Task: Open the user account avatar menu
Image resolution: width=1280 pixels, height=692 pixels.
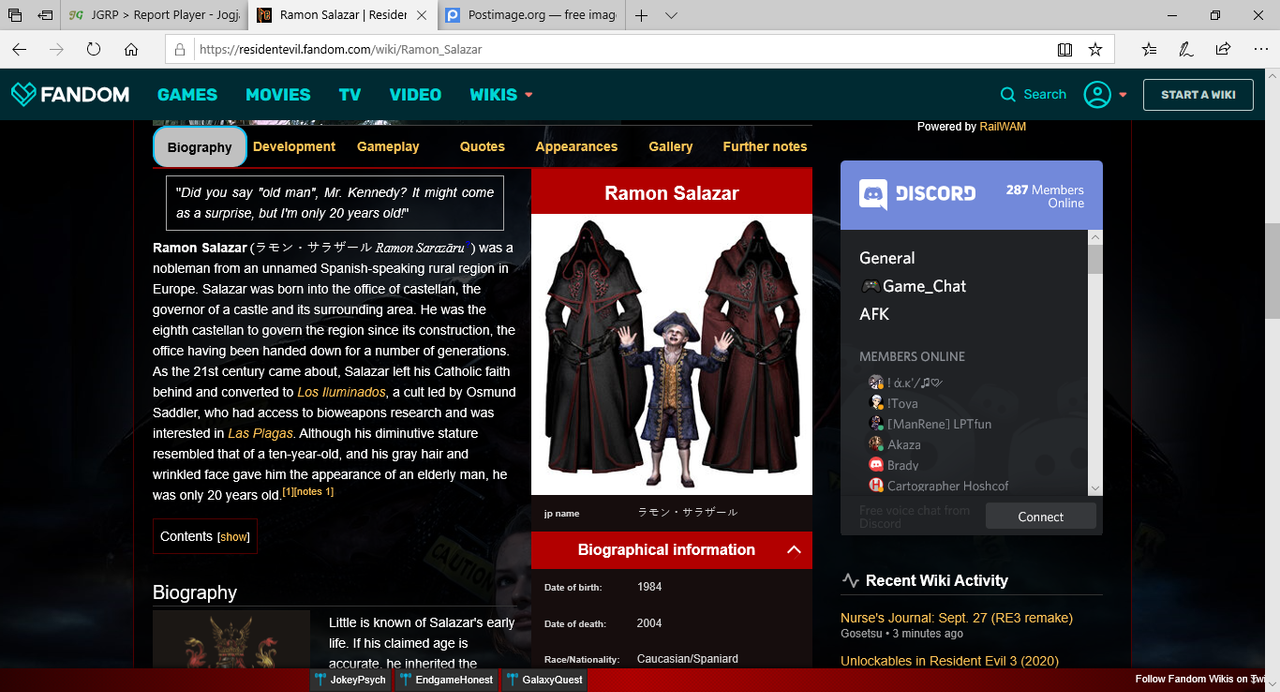Action: click(x=1105, y=95)
